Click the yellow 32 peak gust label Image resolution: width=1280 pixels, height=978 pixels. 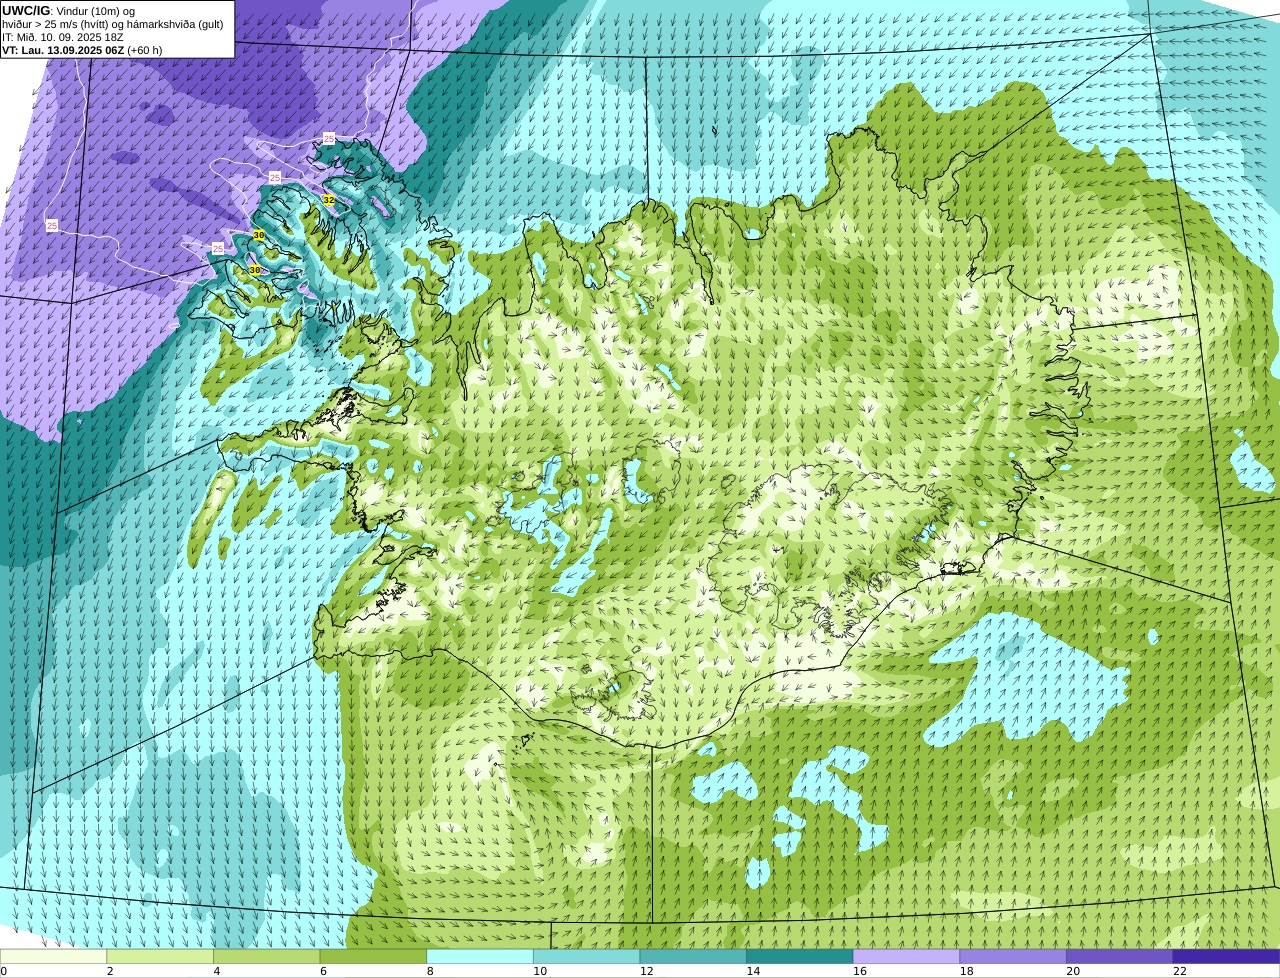point(329,200)
